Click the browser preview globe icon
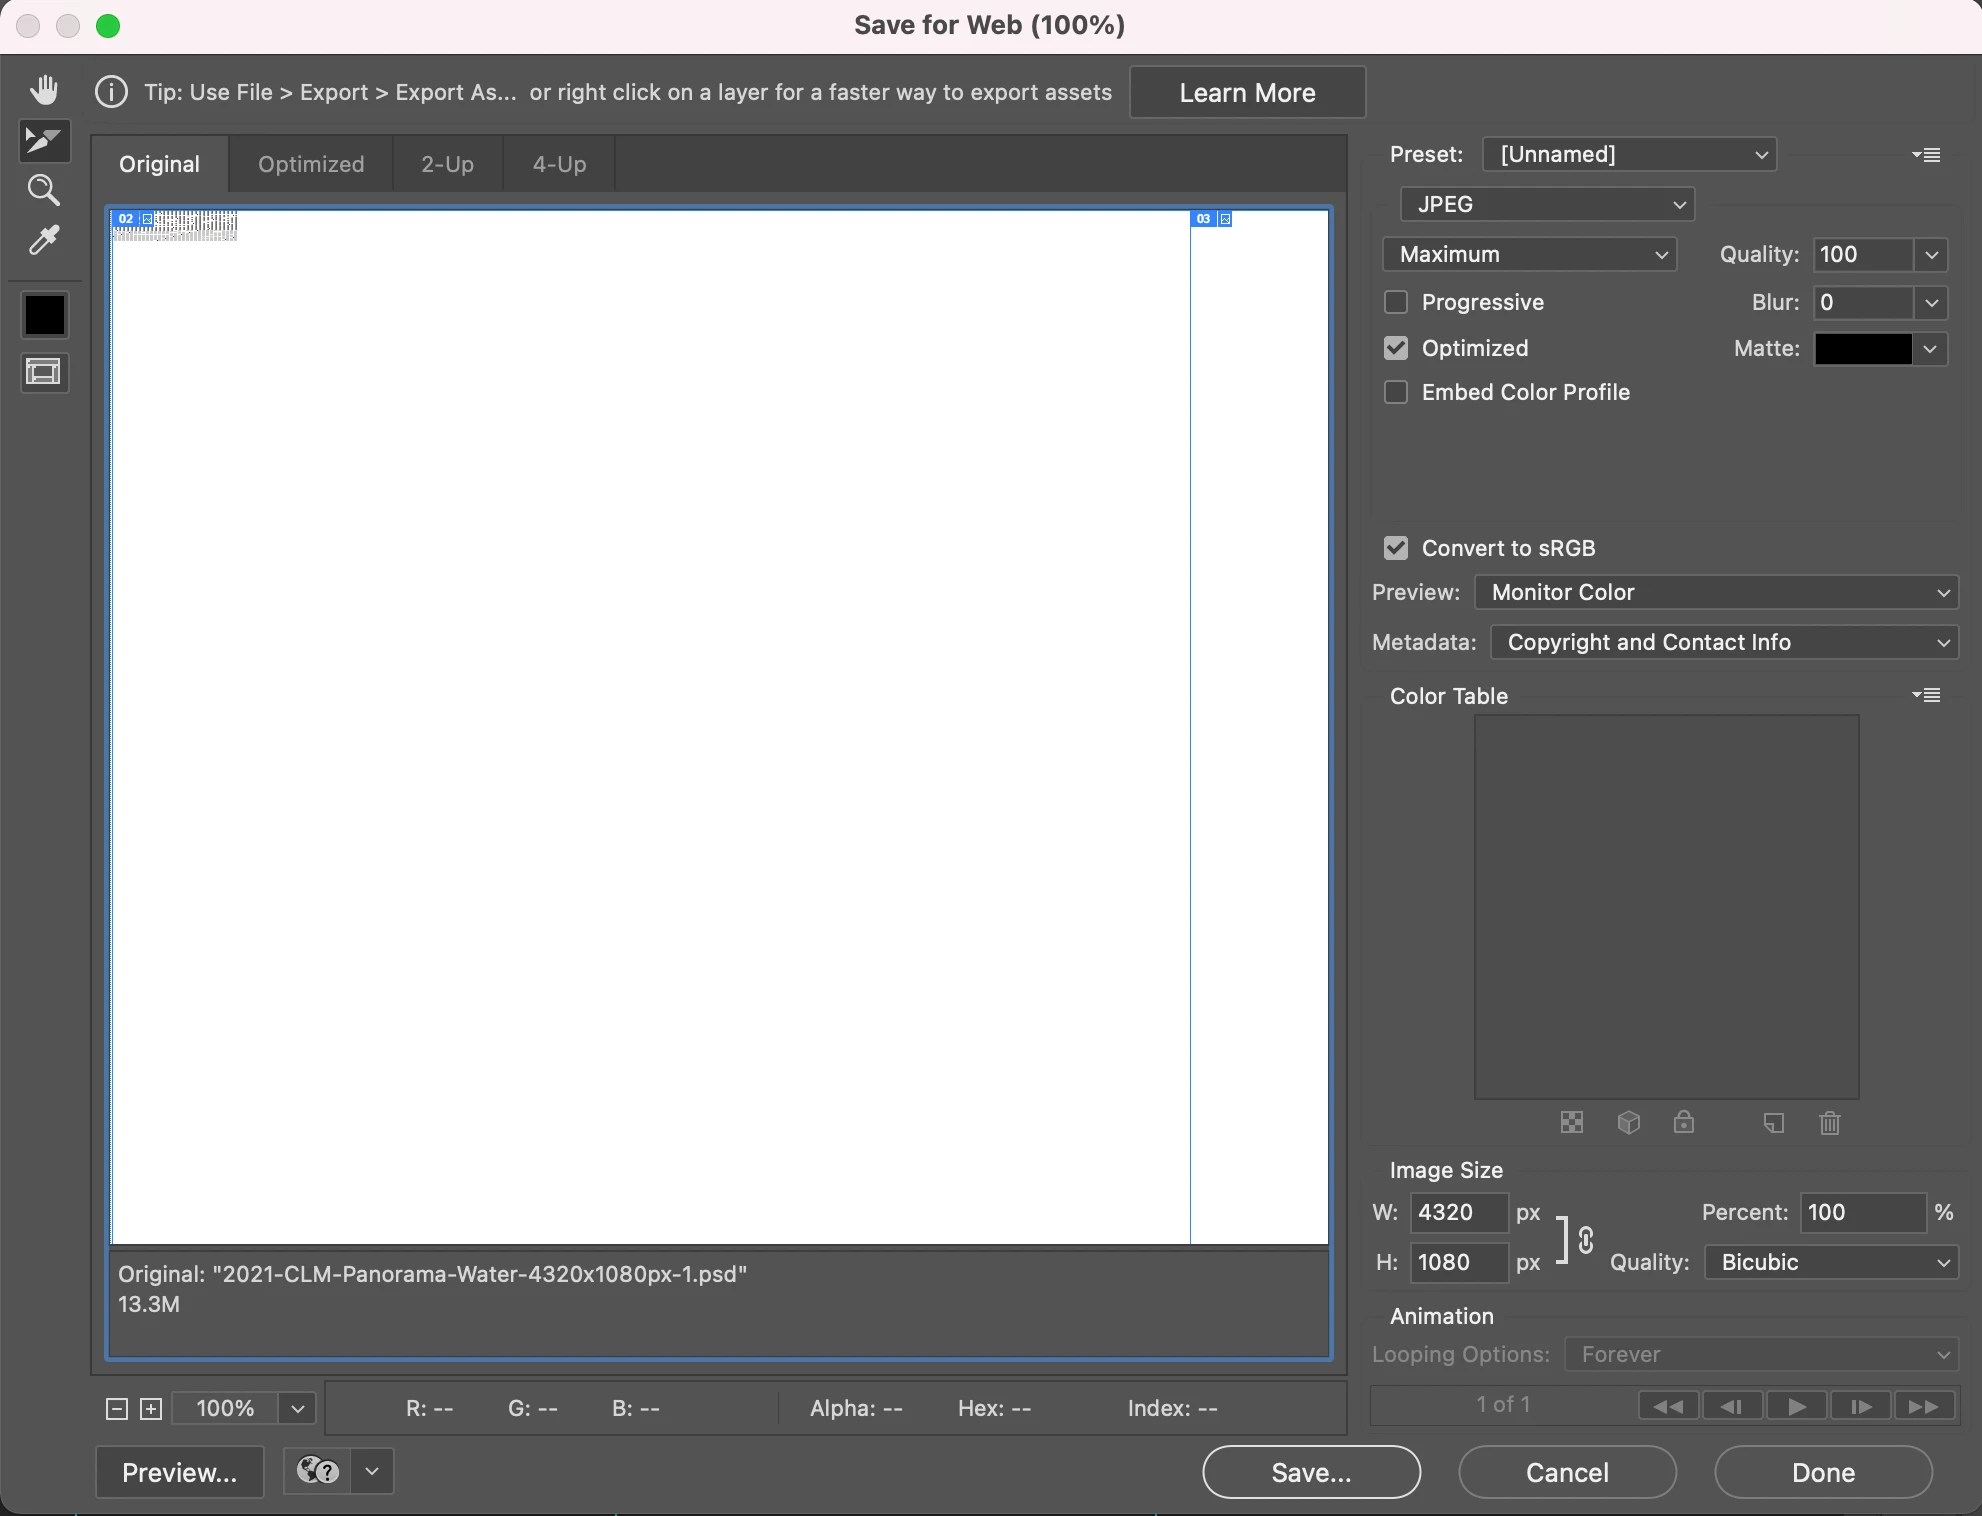The height and width of the screenshot is (1516, 1982). pyautogui.click(x=318, y=1471)
